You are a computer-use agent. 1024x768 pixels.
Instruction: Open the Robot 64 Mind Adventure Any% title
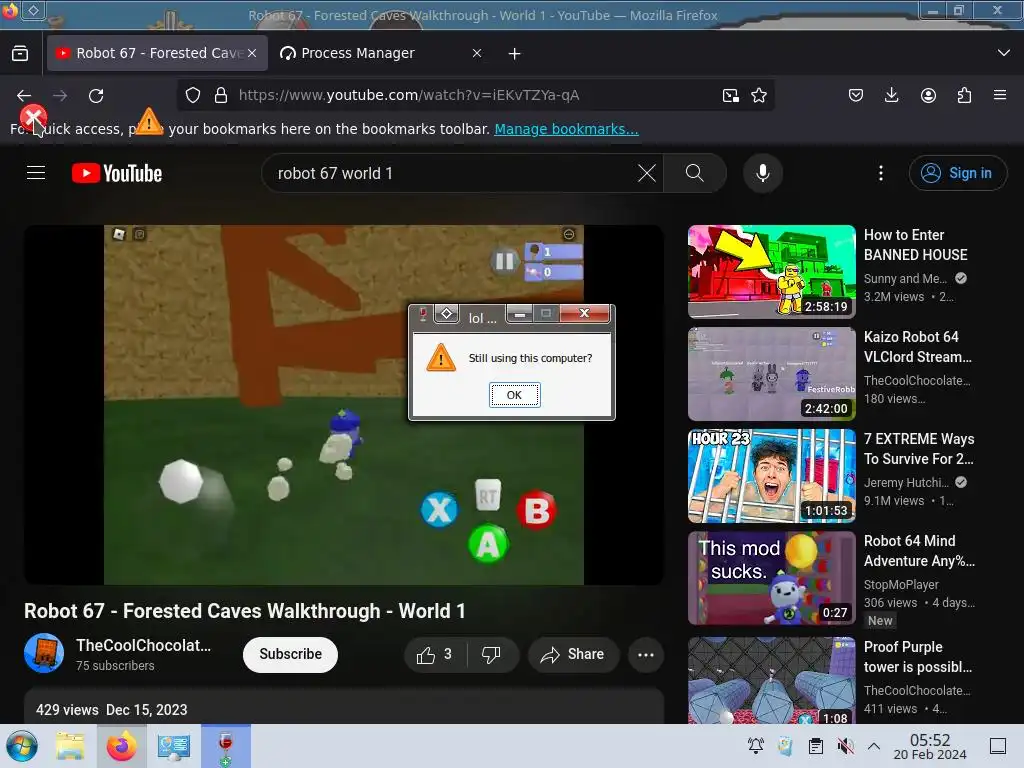920,551
